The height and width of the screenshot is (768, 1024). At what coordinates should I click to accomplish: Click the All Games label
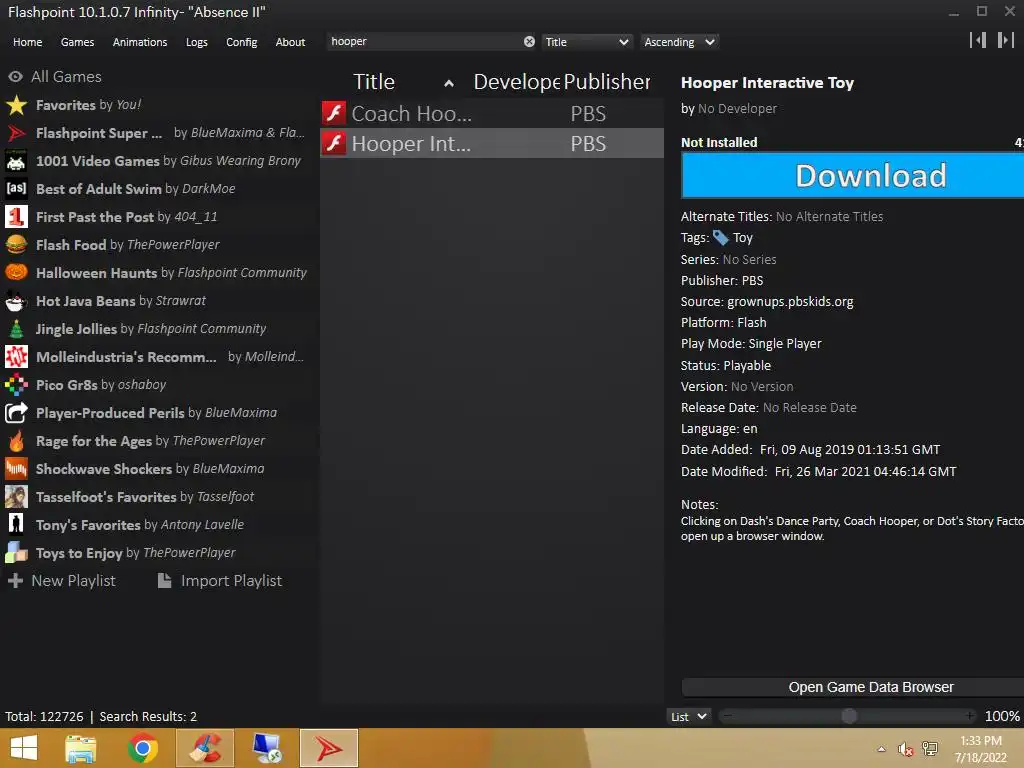(67, 76)
